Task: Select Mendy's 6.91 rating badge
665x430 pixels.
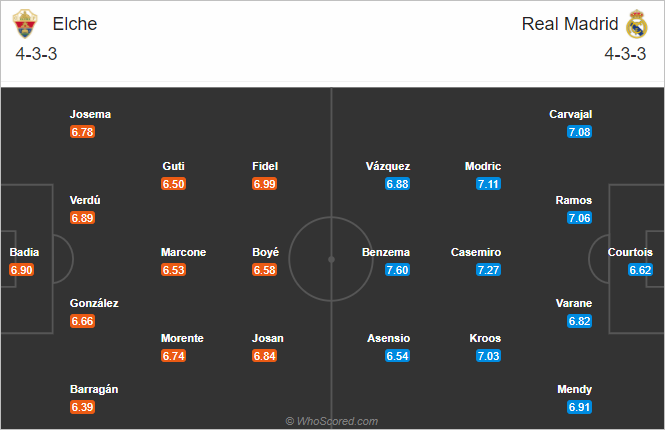Action: (x=580, y=407)
